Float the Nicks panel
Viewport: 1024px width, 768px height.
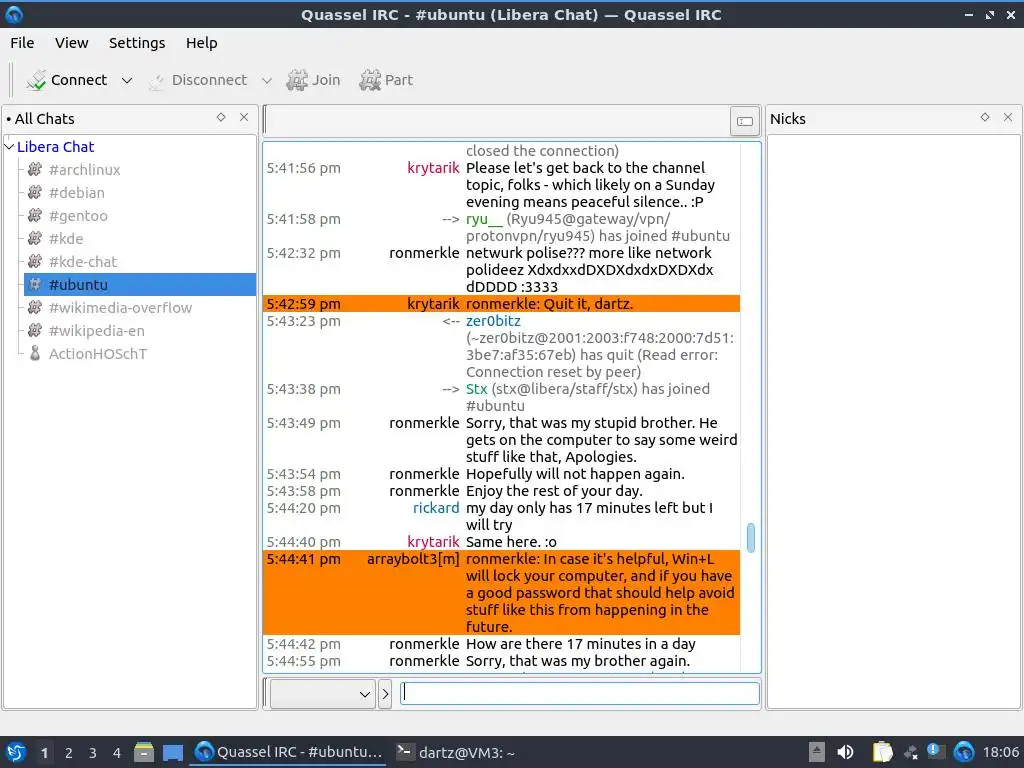click(985, 118)
